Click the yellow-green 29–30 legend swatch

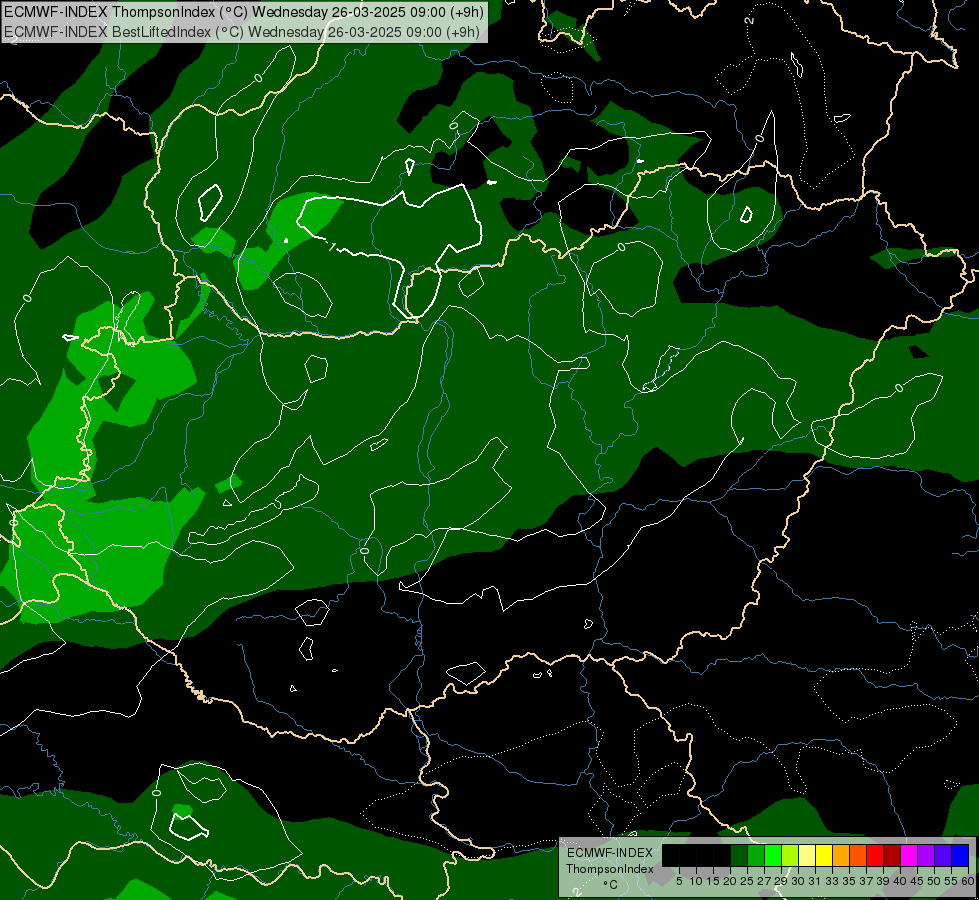790,855
